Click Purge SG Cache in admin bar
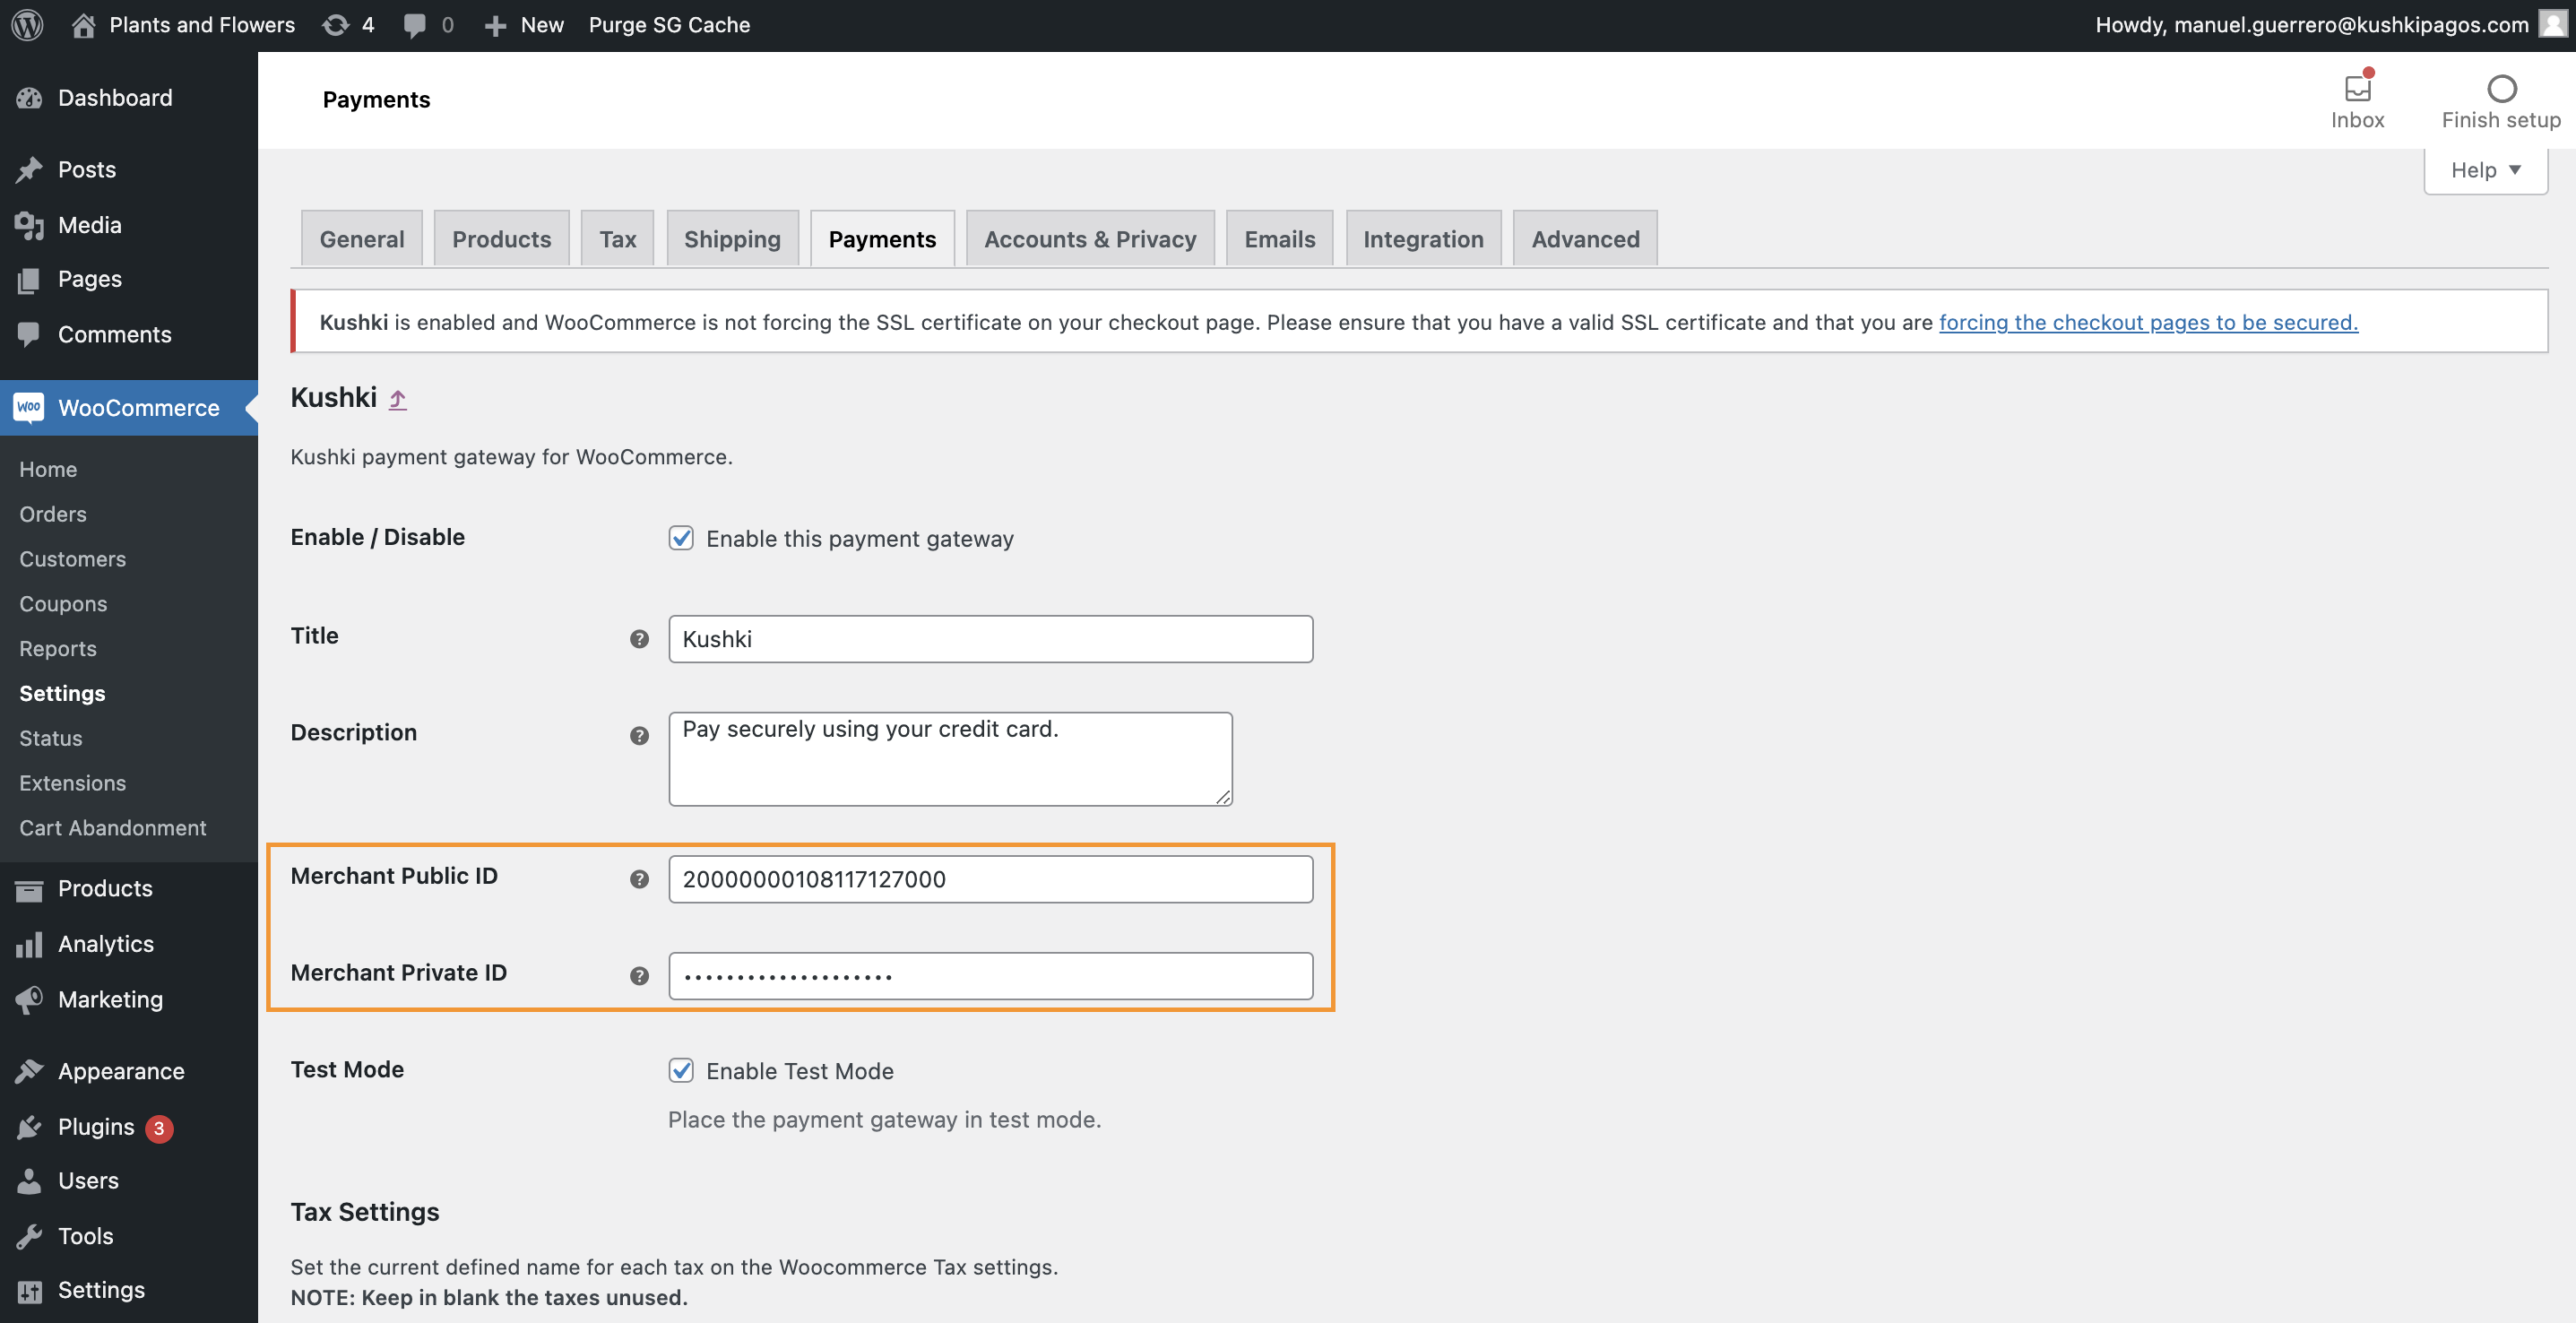This screenshot has height=1323, width=2576. coord(669,25)
